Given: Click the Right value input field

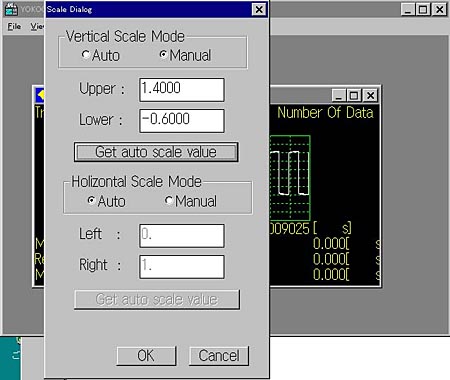Looking at the screenshot, I should [182, 267].
